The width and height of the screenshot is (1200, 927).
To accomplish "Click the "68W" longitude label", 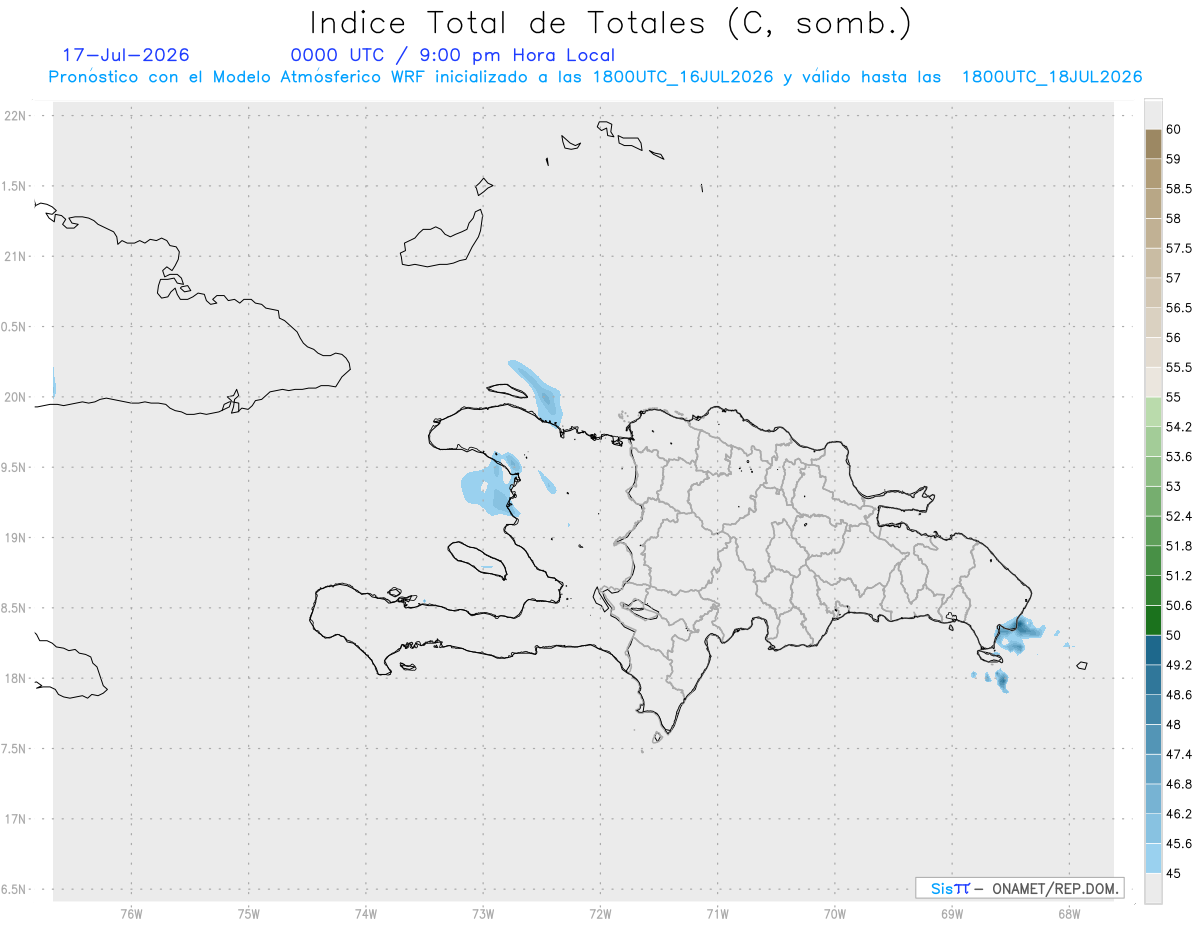I will coord(1068,913).
